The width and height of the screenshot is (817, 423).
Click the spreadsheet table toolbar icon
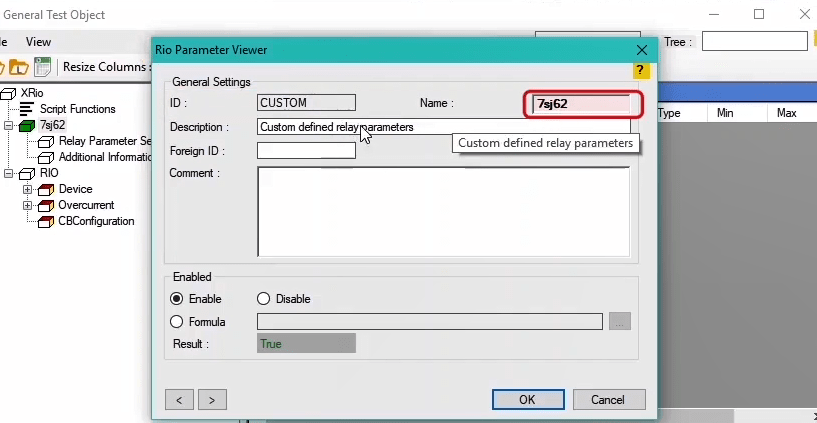(43, 67)
